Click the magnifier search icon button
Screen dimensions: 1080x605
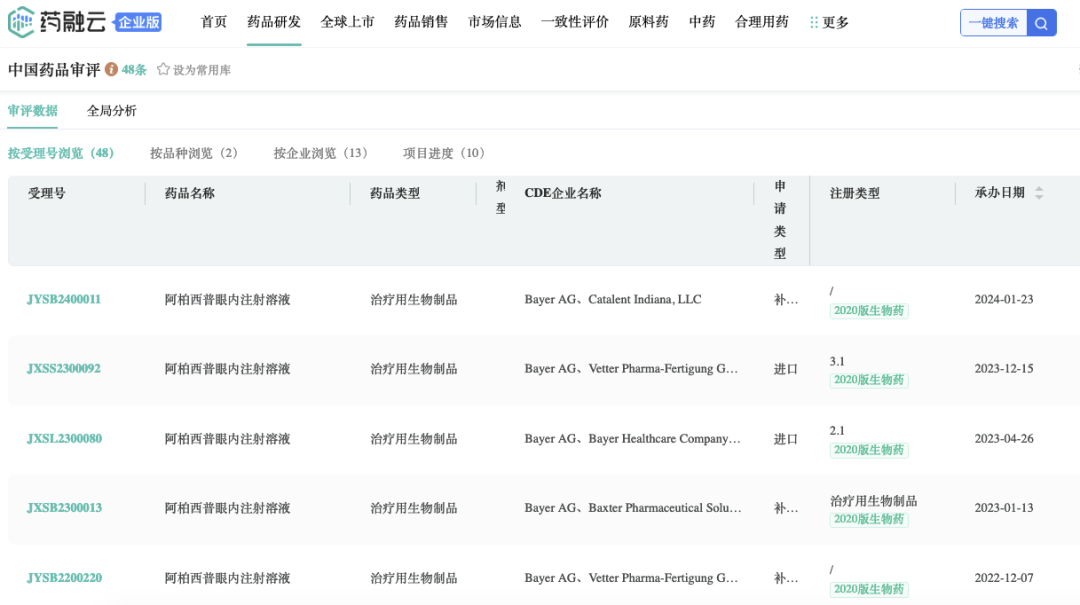1041,23
